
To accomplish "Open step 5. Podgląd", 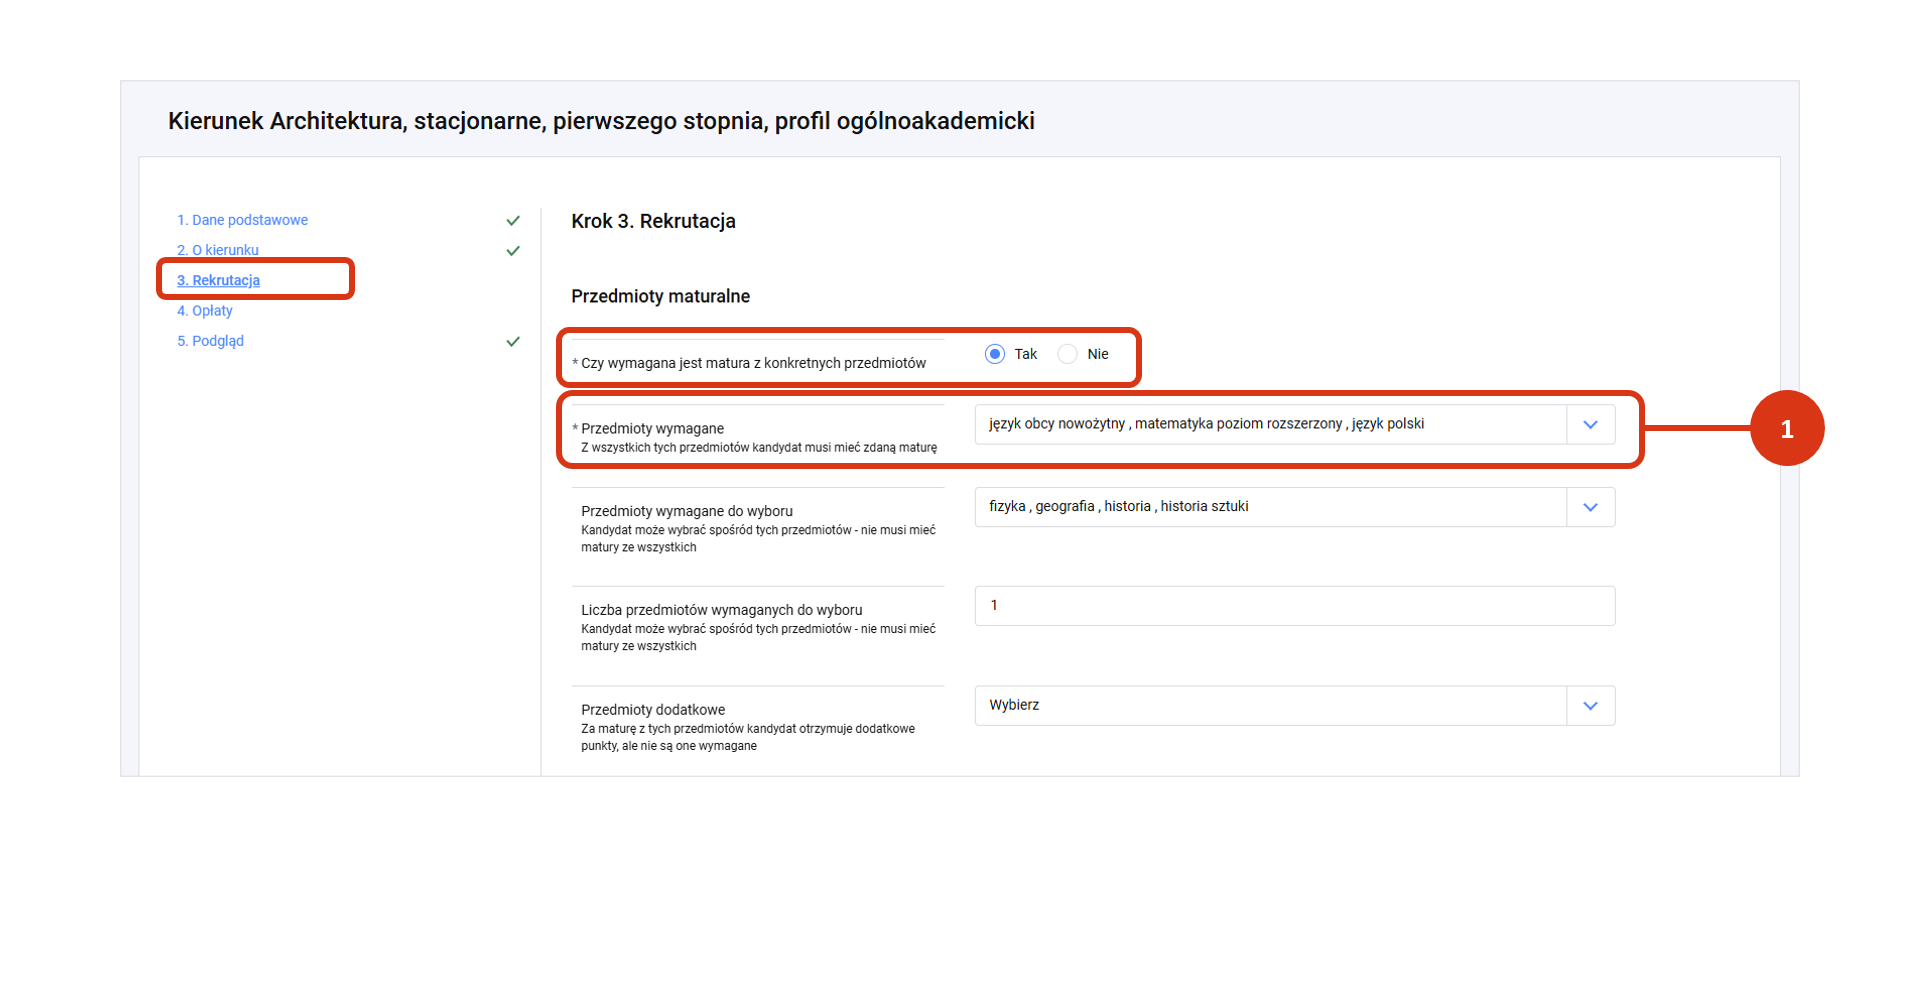I will (x=211, y=341).
